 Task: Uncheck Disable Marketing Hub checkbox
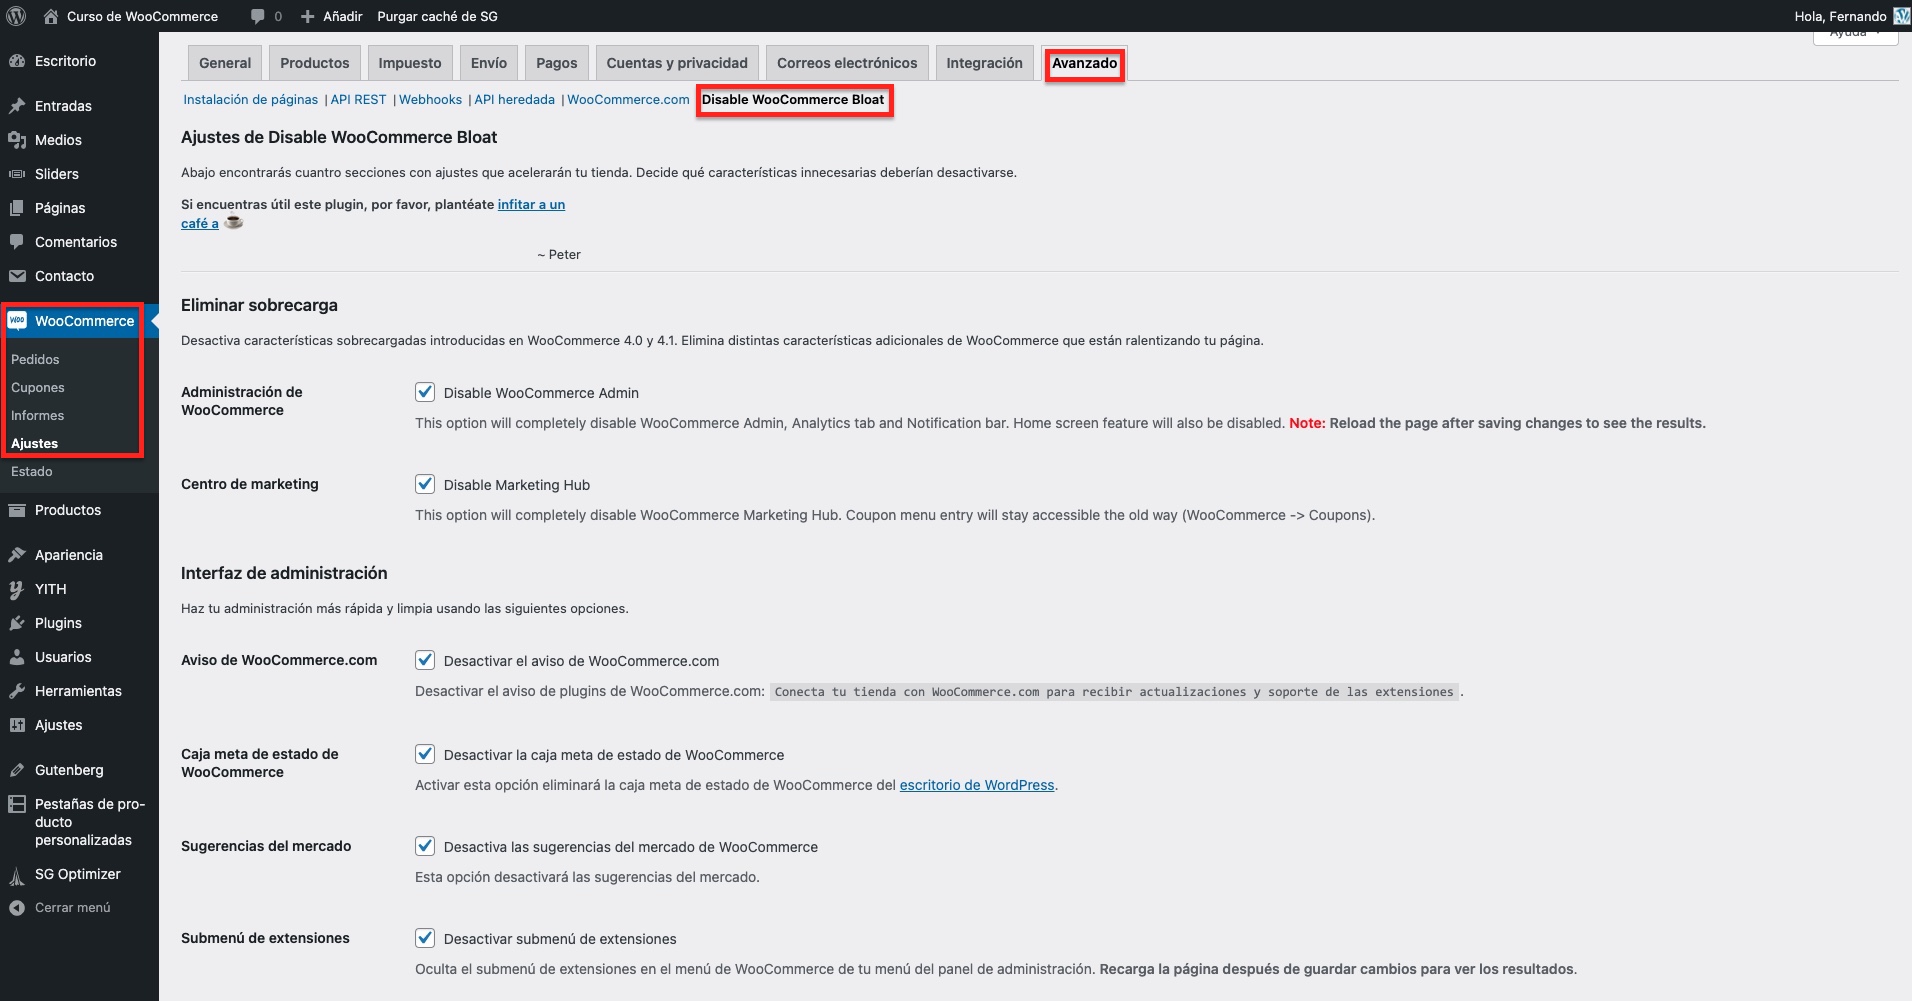425,484
